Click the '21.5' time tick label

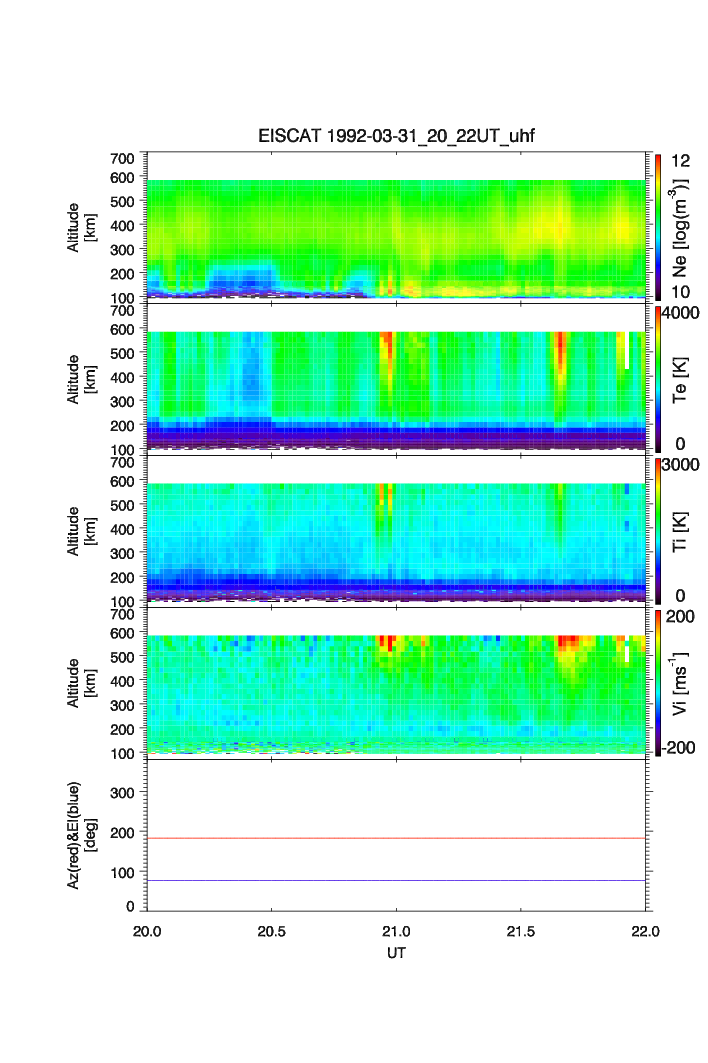(520, 931)
